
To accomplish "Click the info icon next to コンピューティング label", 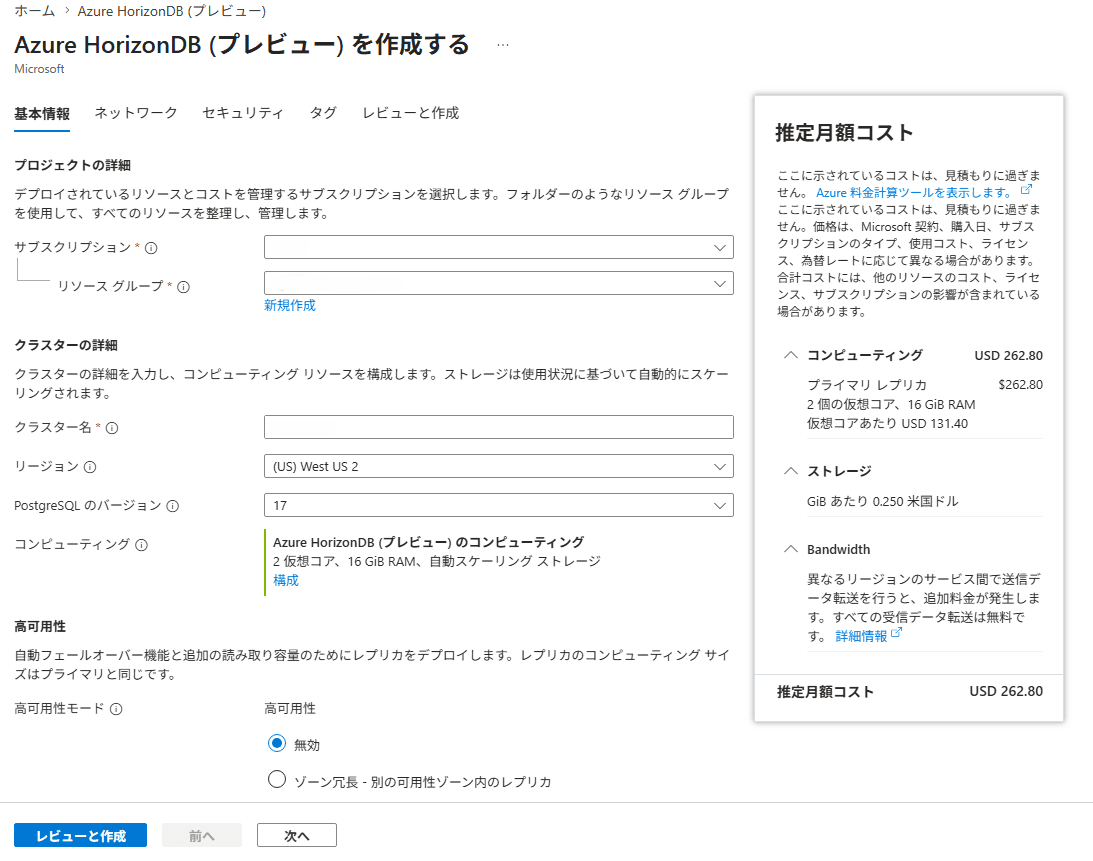I will [x=142, y=545].
